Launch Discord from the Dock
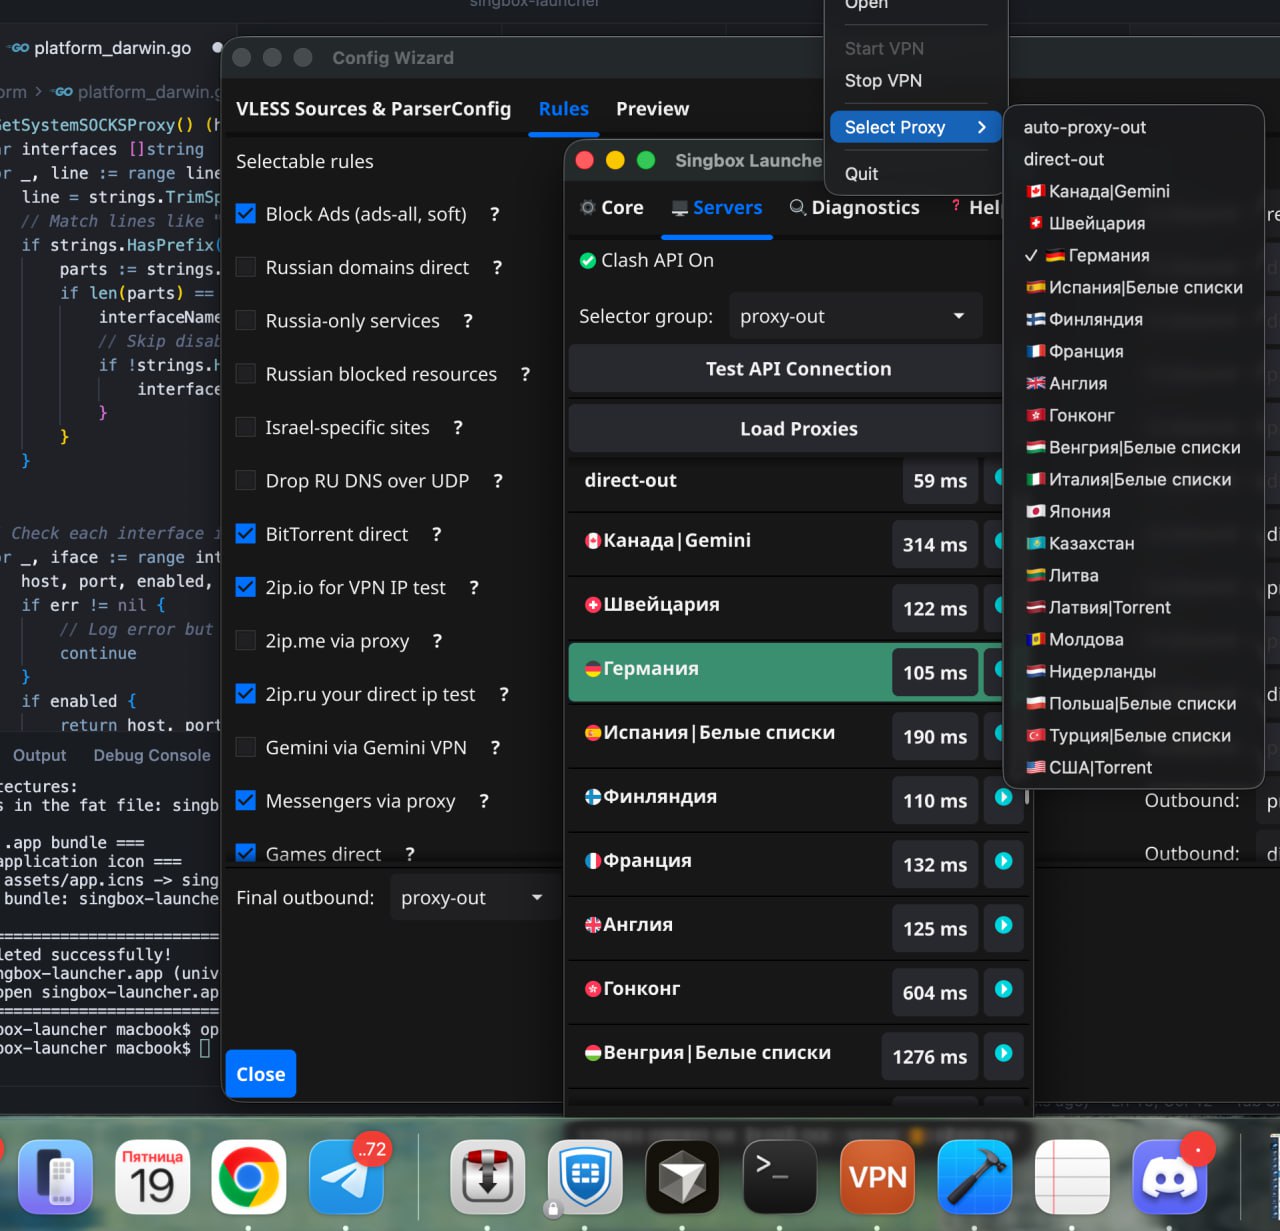Image resolution: width=1280 pixels, height=1231 pixels. (1170, 1176)
